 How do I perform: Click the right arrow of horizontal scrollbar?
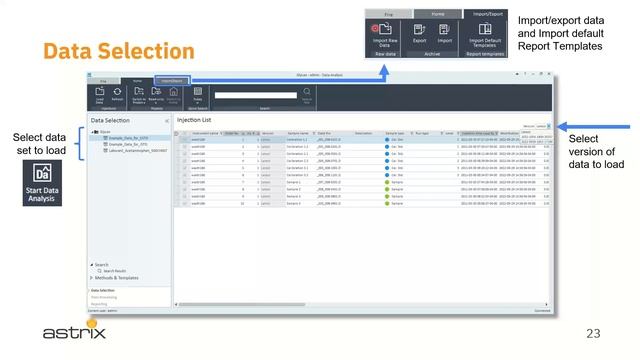coord(547,304)
